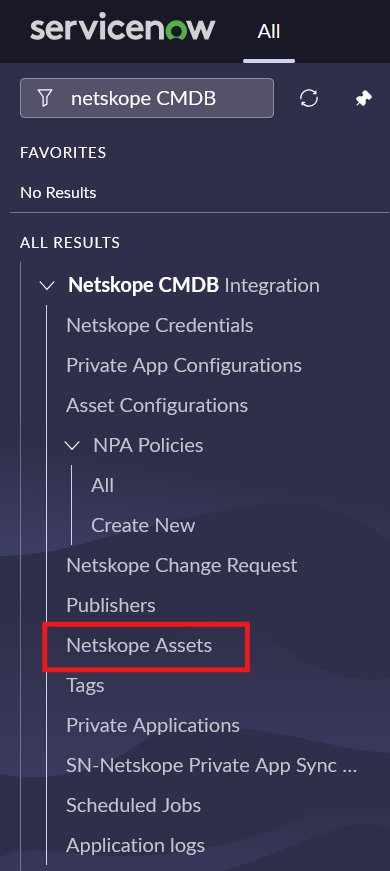Open the All navigation tab
This screenshot has width=390, height=871.
coord(268,31)
